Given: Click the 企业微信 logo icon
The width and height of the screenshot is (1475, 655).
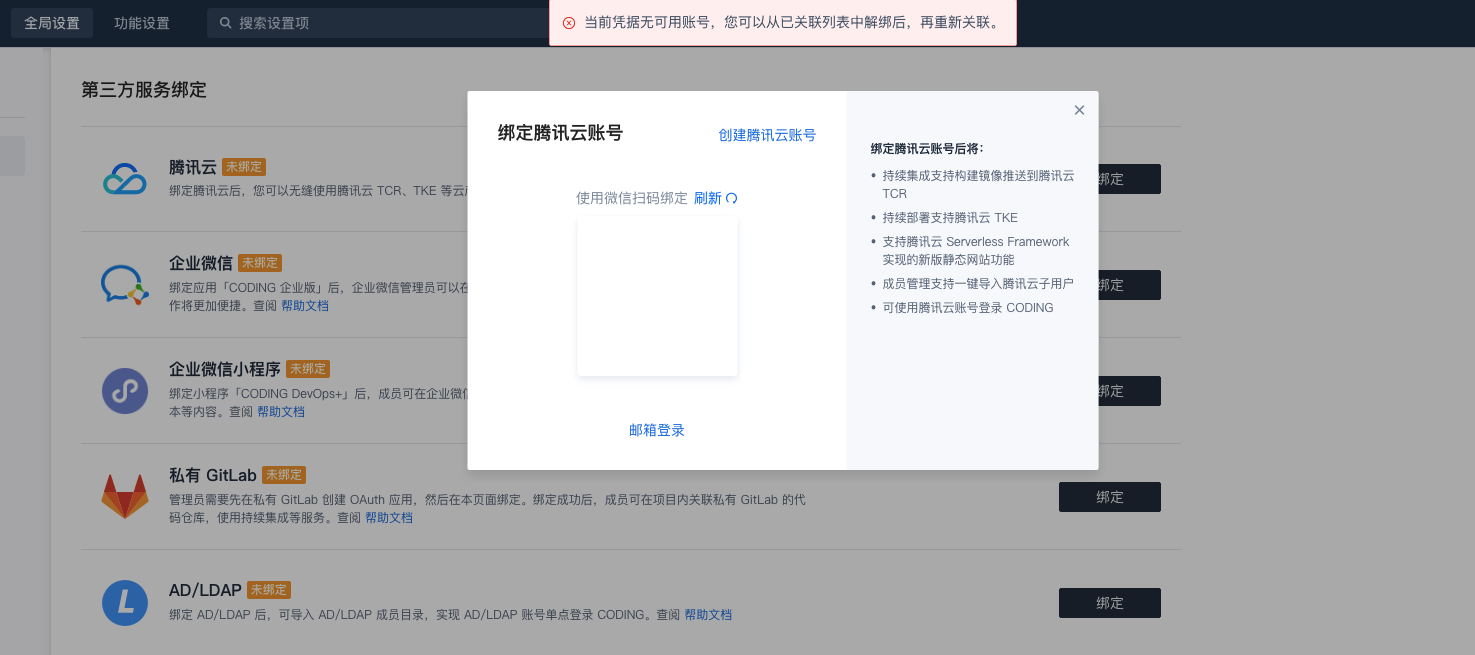Looking at the screenshot, I should [125, 285].
